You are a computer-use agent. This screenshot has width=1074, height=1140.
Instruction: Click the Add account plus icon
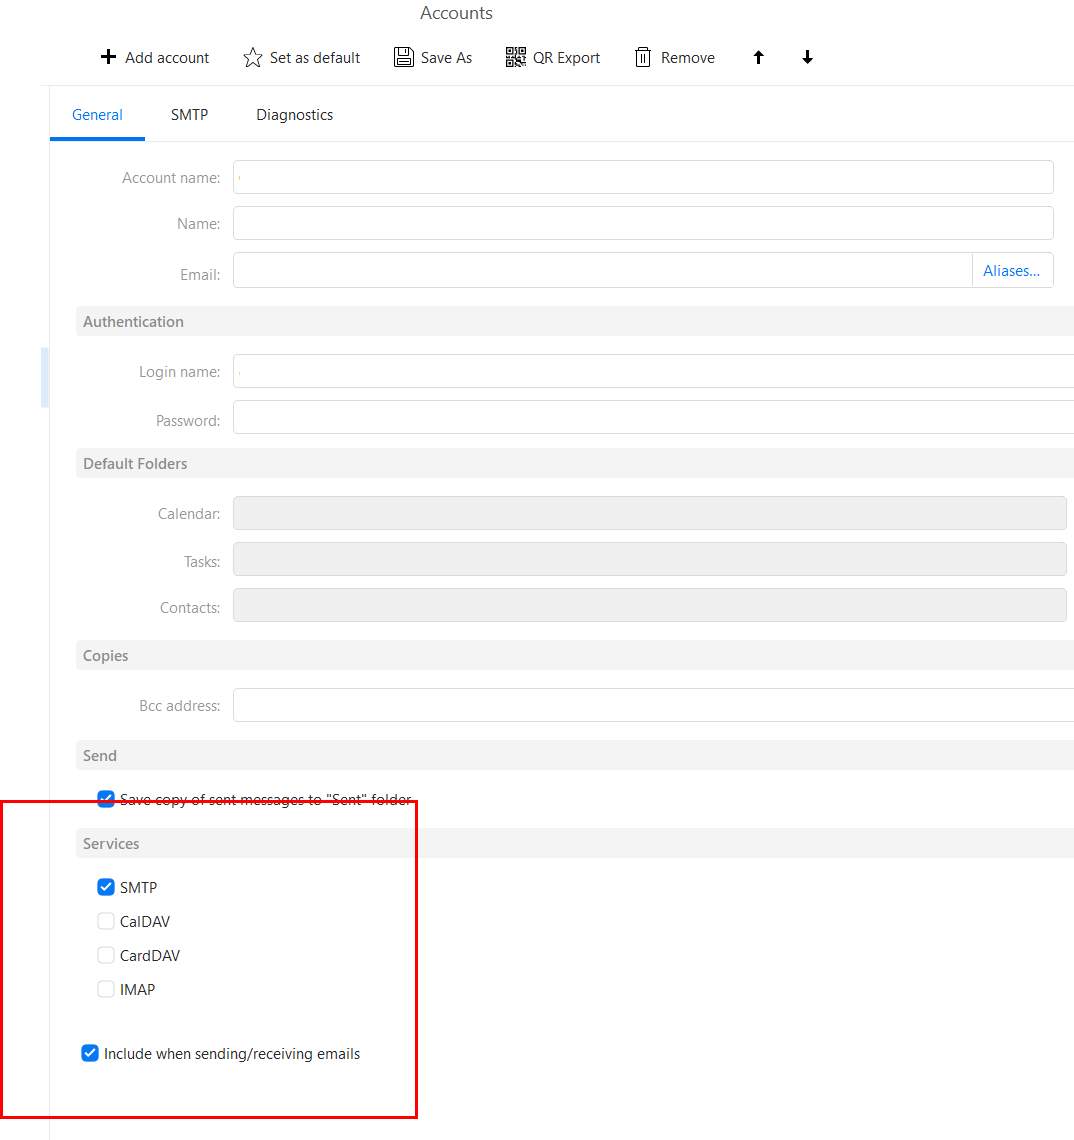(108, 57)
